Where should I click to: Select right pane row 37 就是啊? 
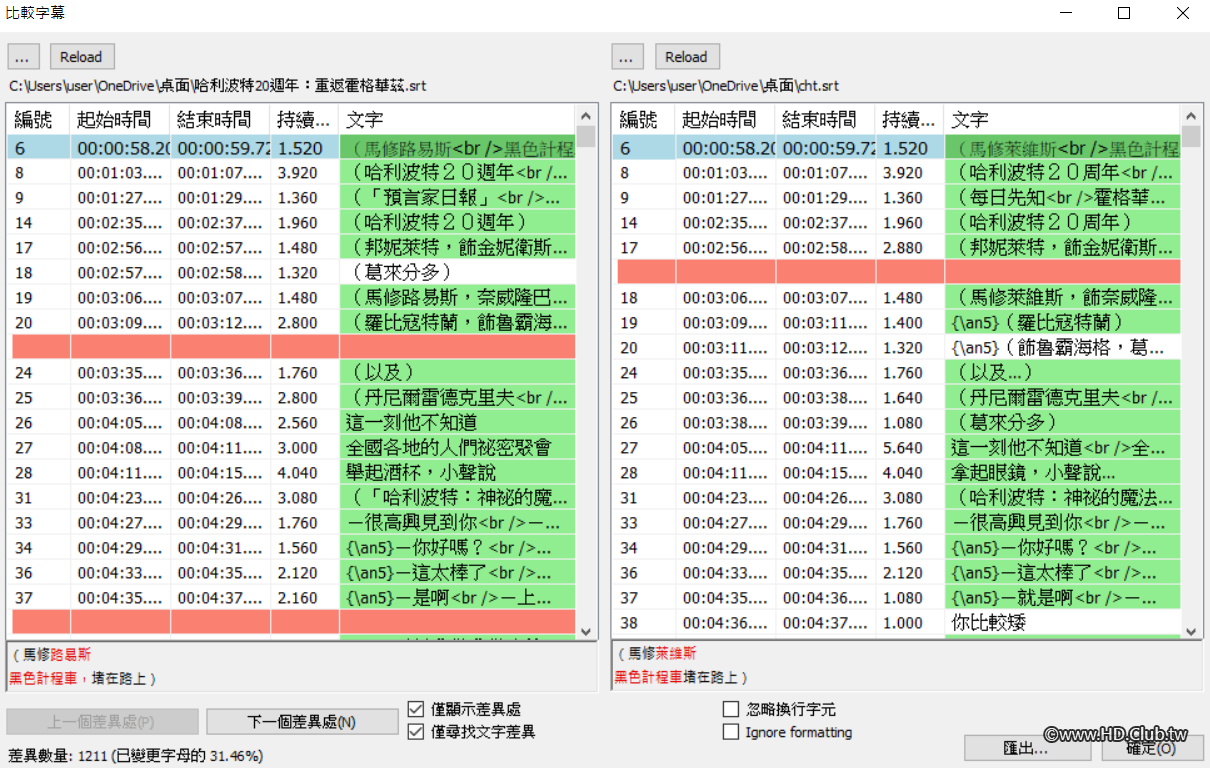[897, 598]
